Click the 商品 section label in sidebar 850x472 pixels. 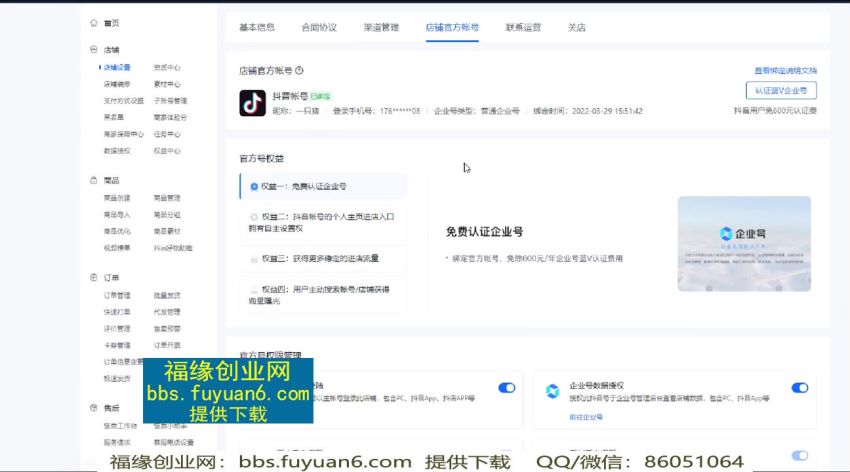coord(111,180)
